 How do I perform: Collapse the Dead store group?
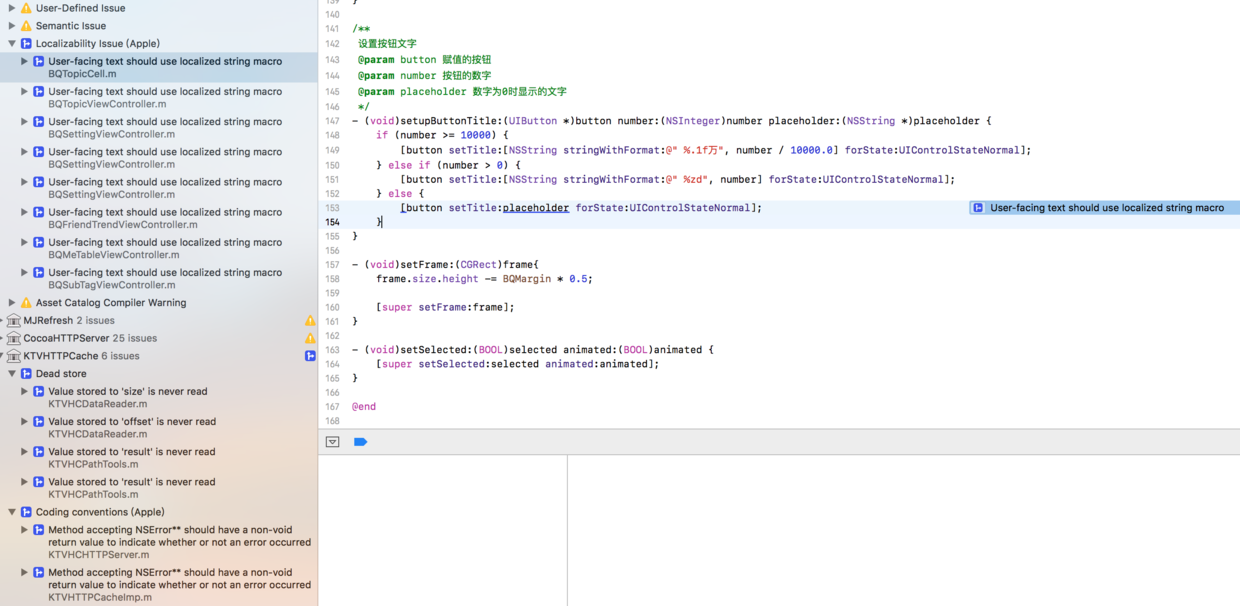coord(12,374)
